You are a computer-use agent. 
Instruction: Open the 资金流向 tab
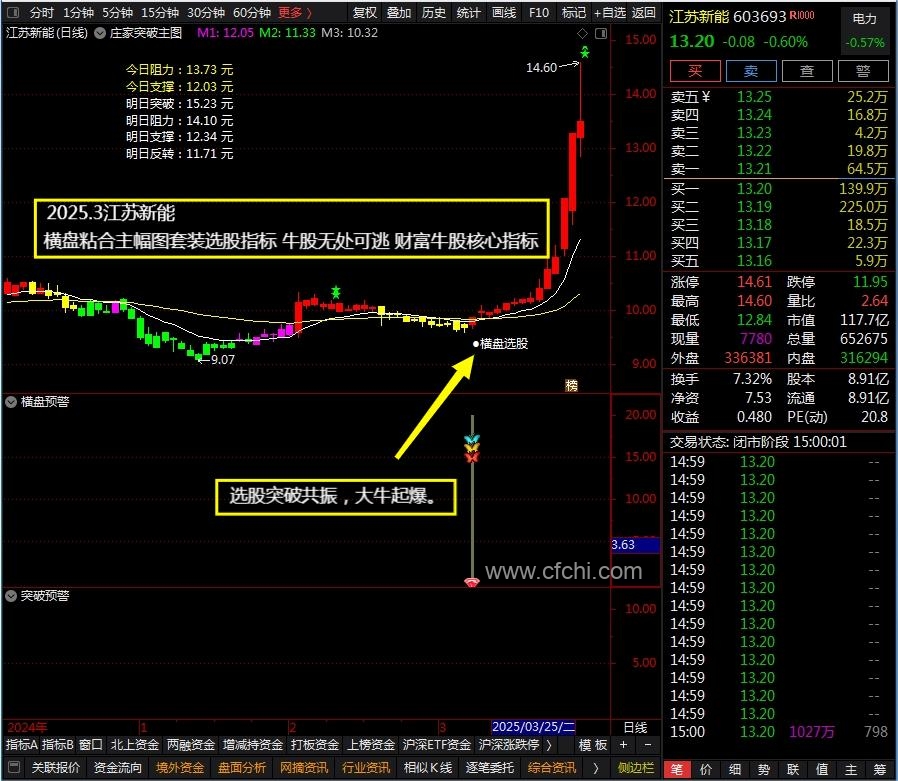click(x=117, y=767)
